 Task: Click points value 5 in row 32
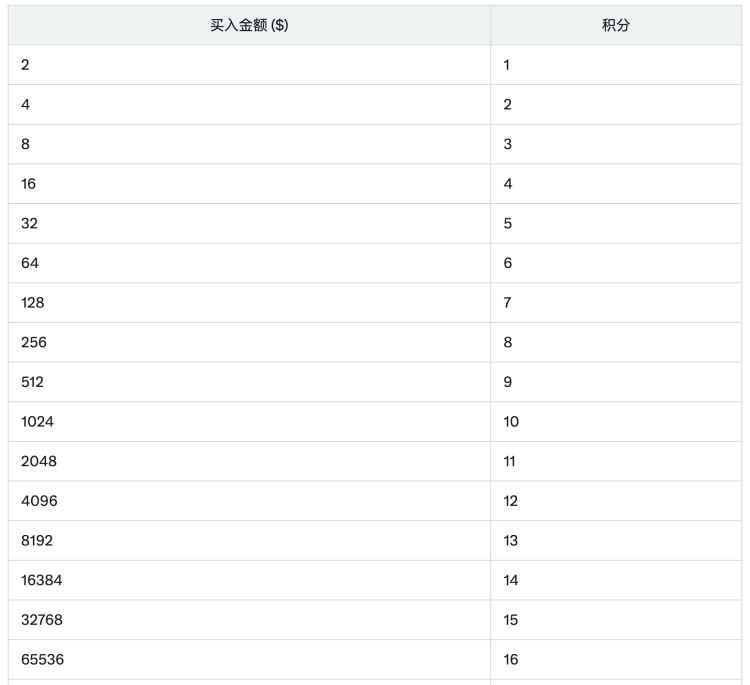coord(616,224)
